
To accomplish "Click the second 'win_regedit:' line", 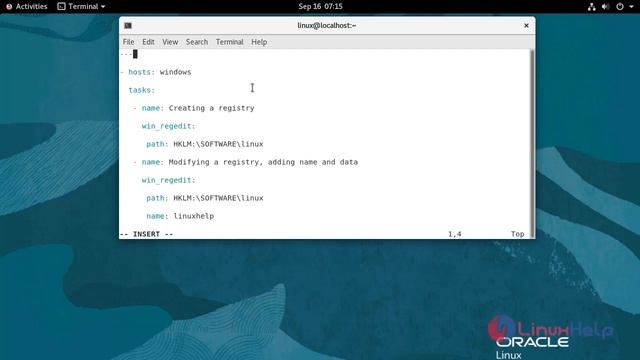I will pyautogui.click(x=169, y=180).
